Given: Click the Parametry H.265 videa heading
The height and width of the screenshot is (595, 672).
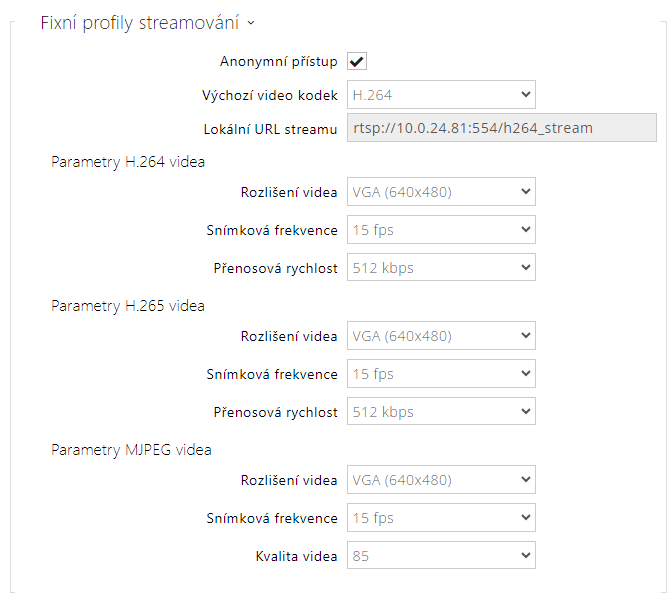Looking at the screenshot, I should tap(128, 305).
